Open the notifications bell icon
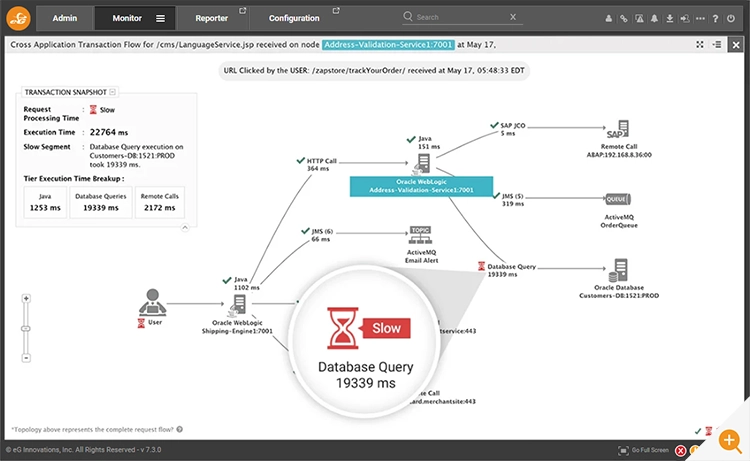750x461 pixels. click(x=654, y=19)
